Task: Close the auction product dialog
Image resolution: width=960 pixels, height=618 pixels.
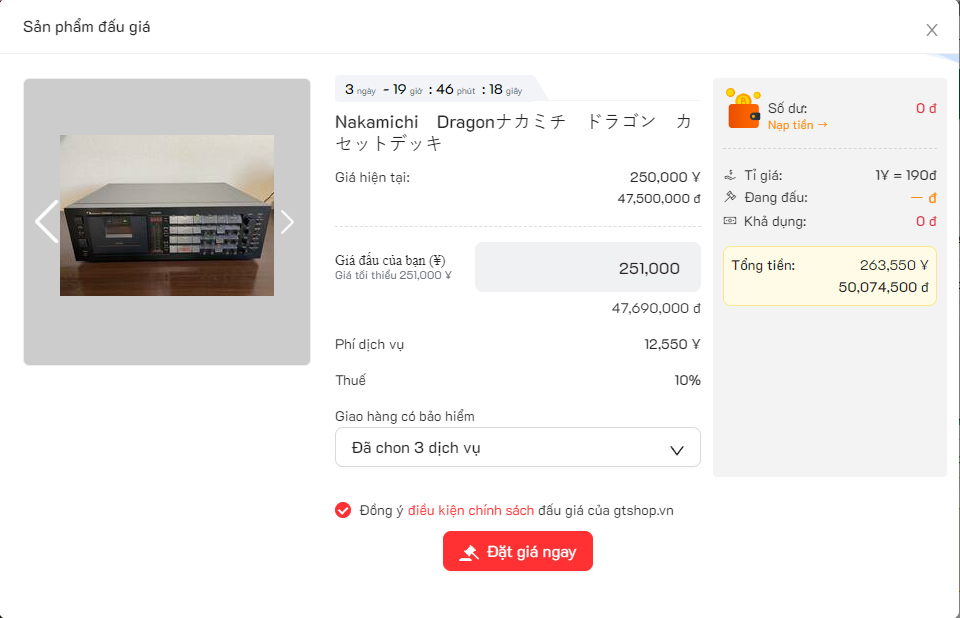Action: tap(932, 30)
